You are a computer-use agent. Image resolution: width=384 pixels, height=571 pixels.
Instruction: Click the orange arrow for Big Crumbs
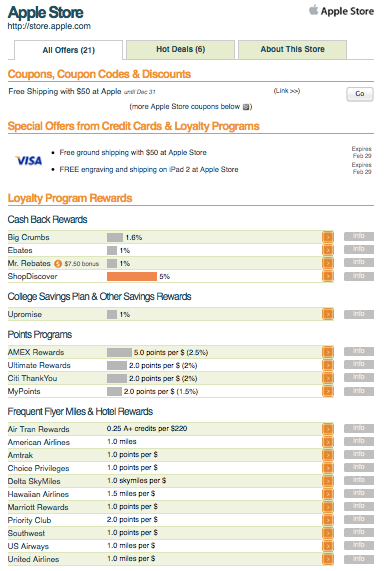(x=328, y=237)
